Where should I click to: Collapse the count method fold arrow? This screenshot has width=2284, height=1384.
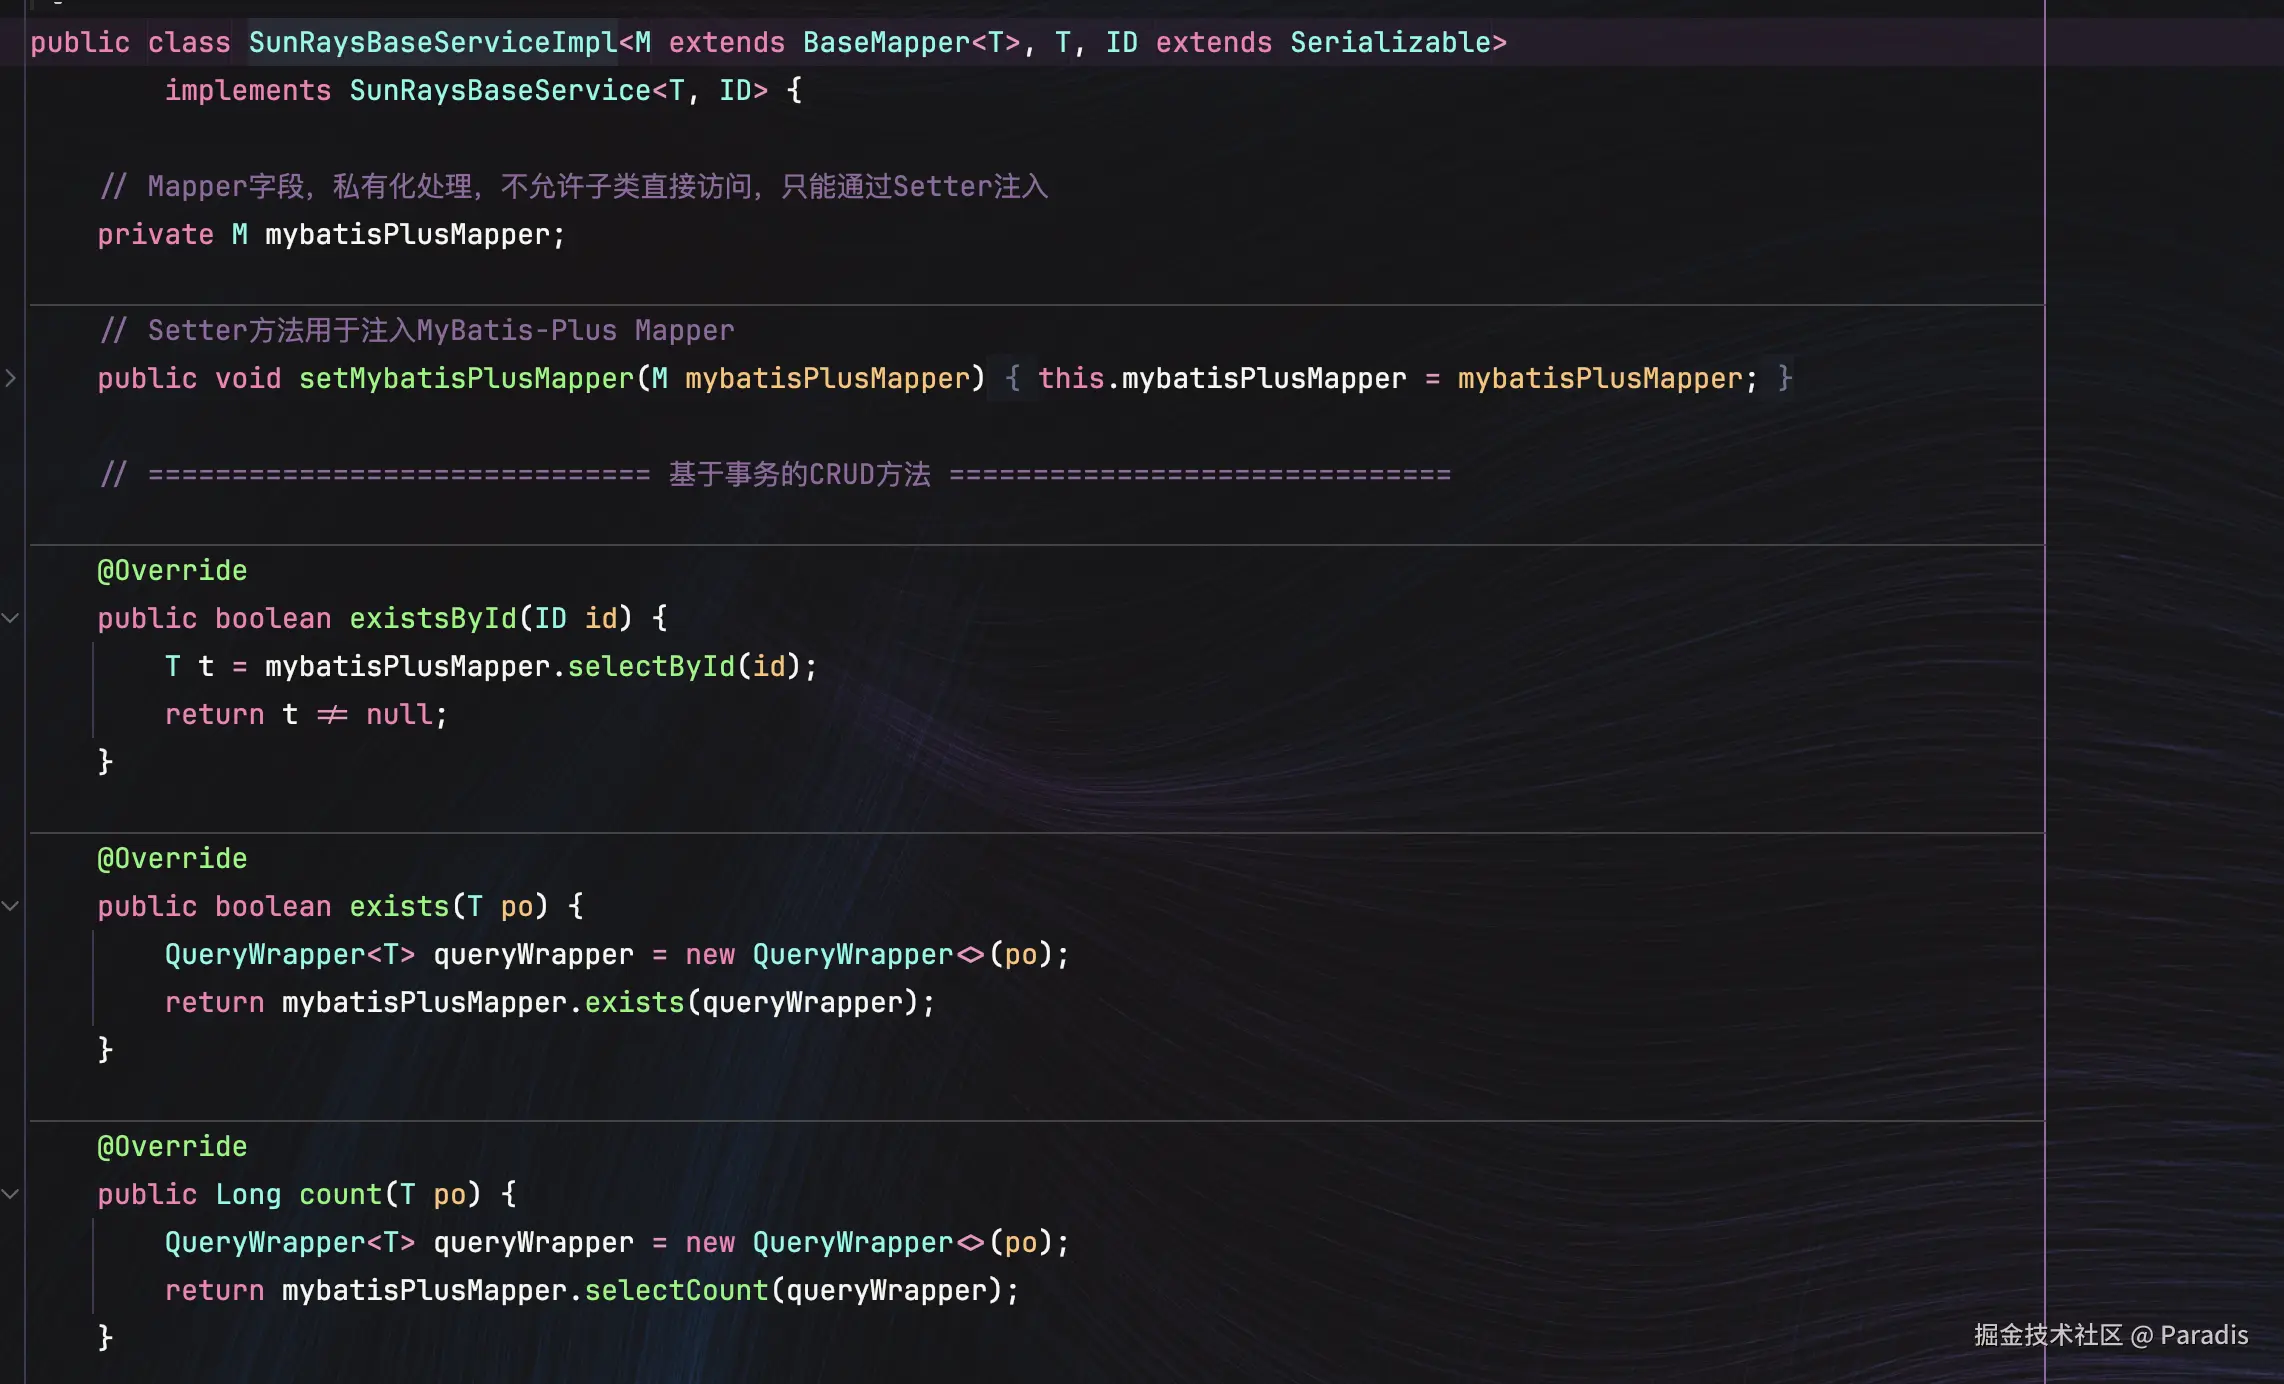pyautogui.click(x=10, y=1194)
